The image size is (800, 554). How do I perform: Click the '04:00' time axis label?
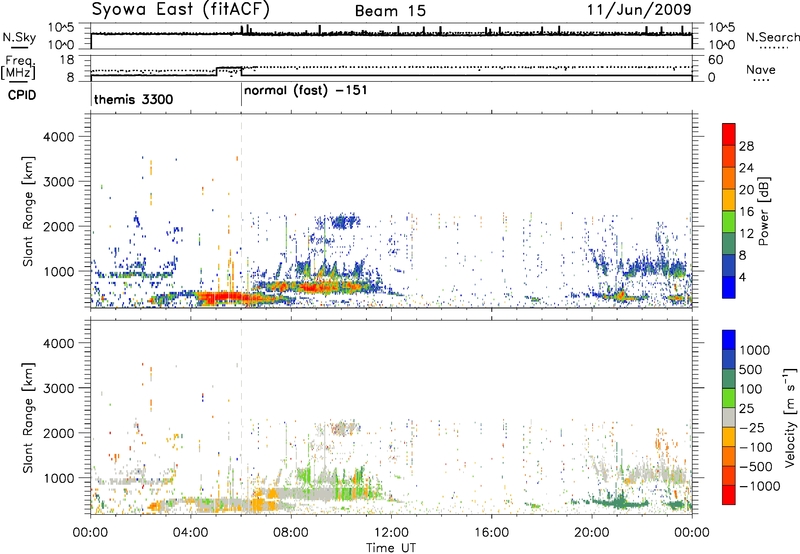click(190, 533)
